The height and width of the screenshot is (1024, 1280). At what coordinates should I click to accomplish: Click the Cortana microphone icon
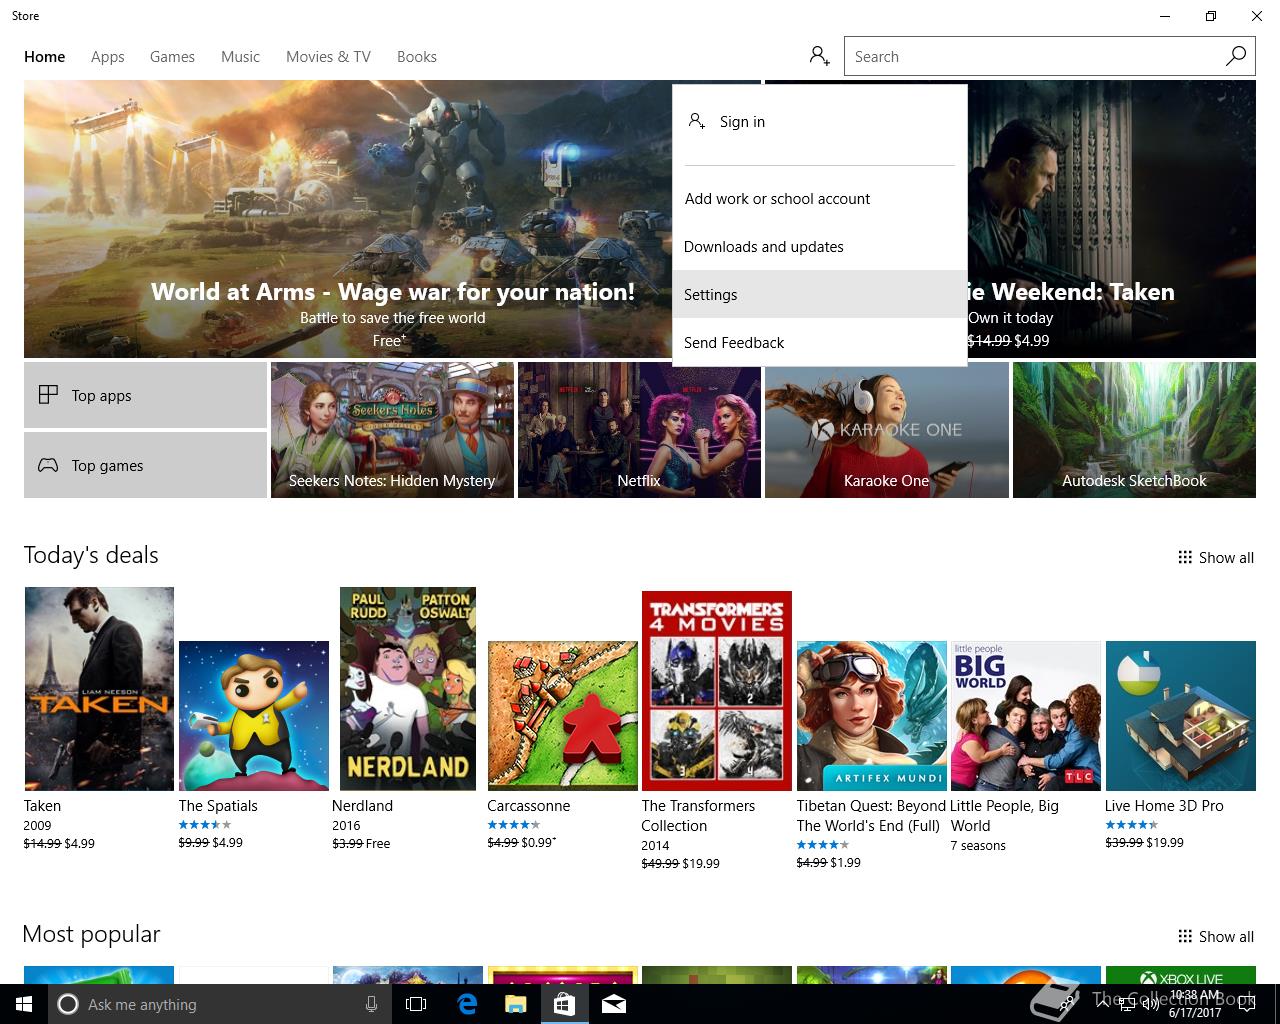(x=371, y=1004)
